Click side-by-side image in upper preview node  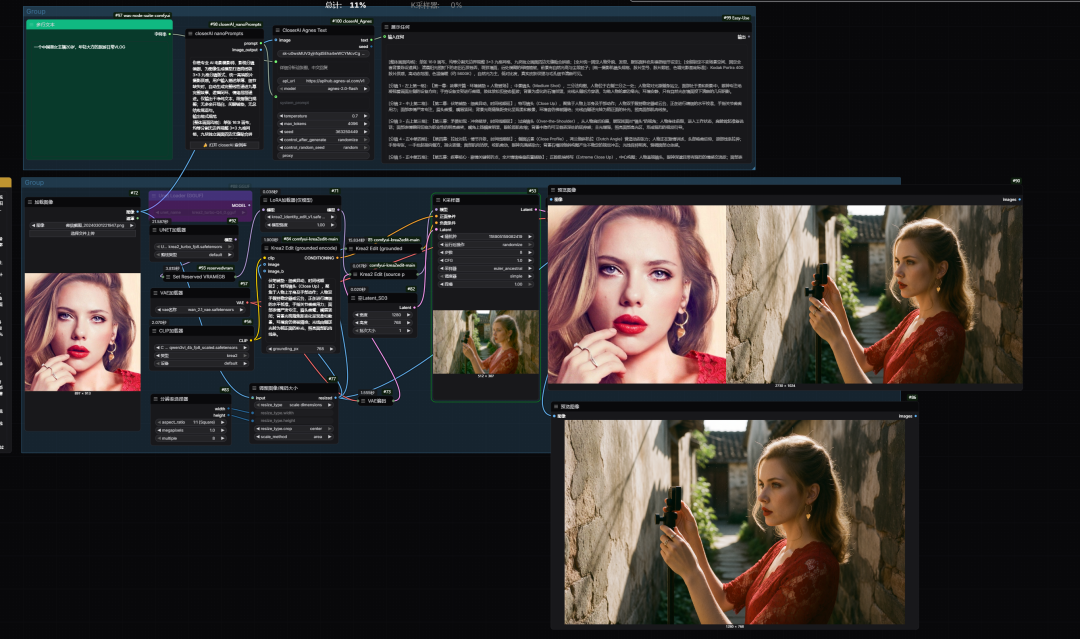785,294
